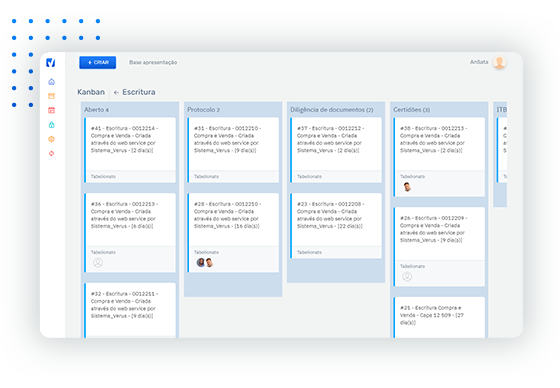
Task: Click unassigned avatar placeholder on card #26
Action: [407, 277]
